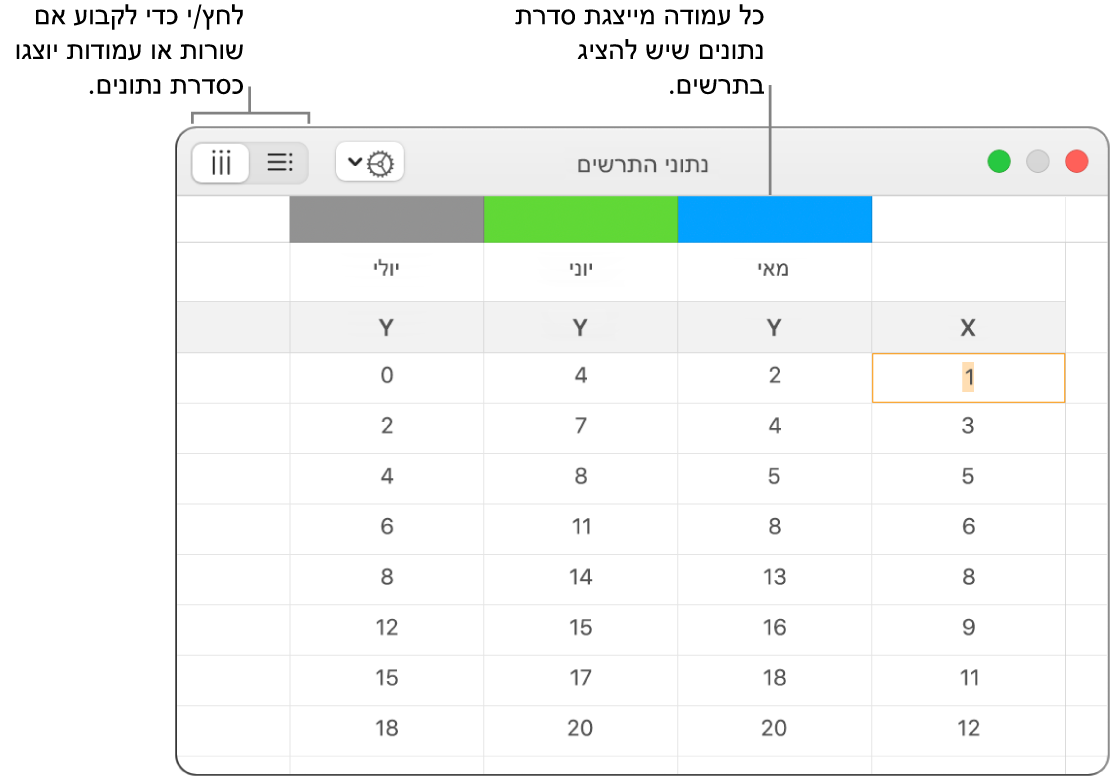Click the מאי column header cell
Image resolution: width=1111 pixels, height=777 pixels.
pos(774,271)
